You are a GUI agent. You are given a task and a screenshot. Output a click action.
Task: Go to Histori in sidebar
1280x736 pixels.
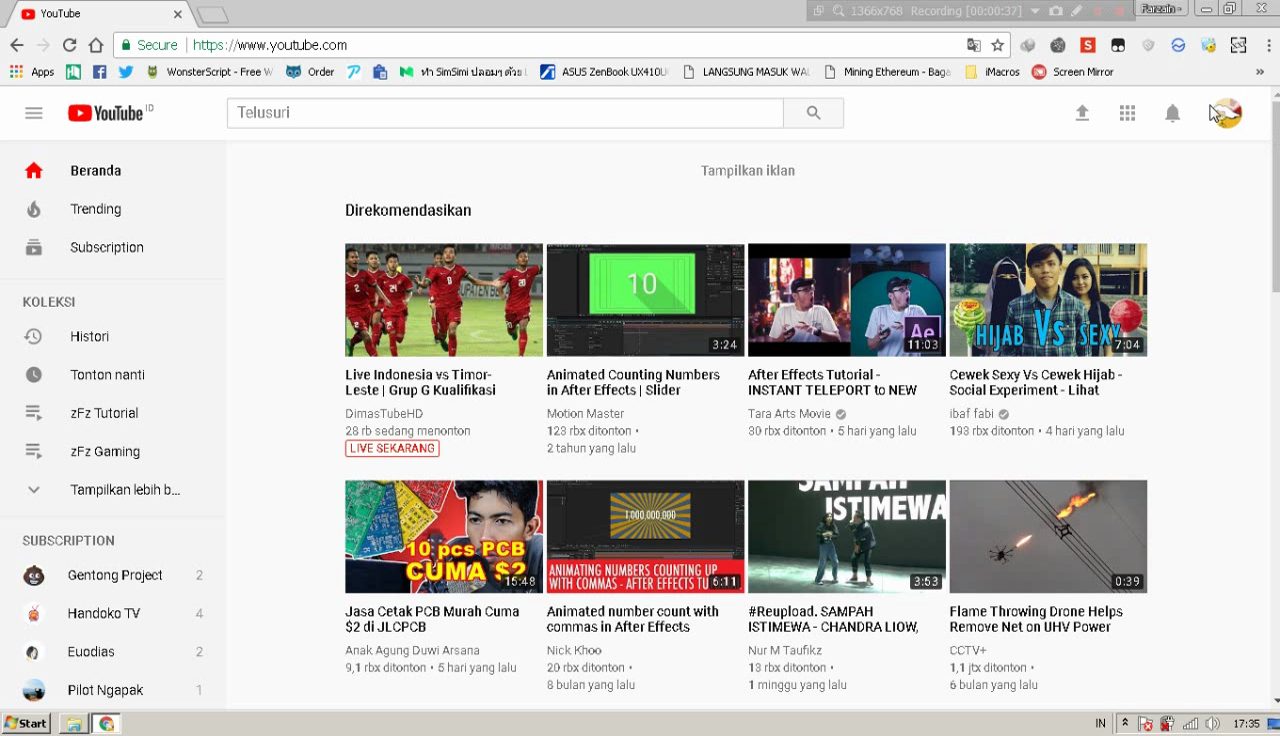pos(89,337)
